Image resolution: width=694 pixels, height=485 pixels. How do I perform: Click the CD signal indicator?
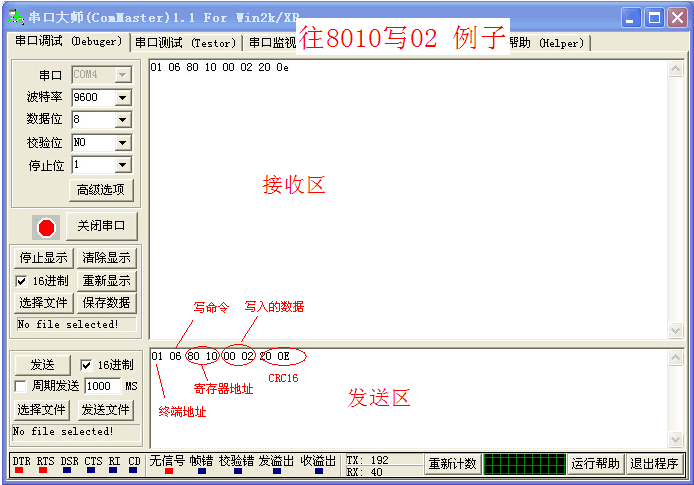tap(134, 464)
